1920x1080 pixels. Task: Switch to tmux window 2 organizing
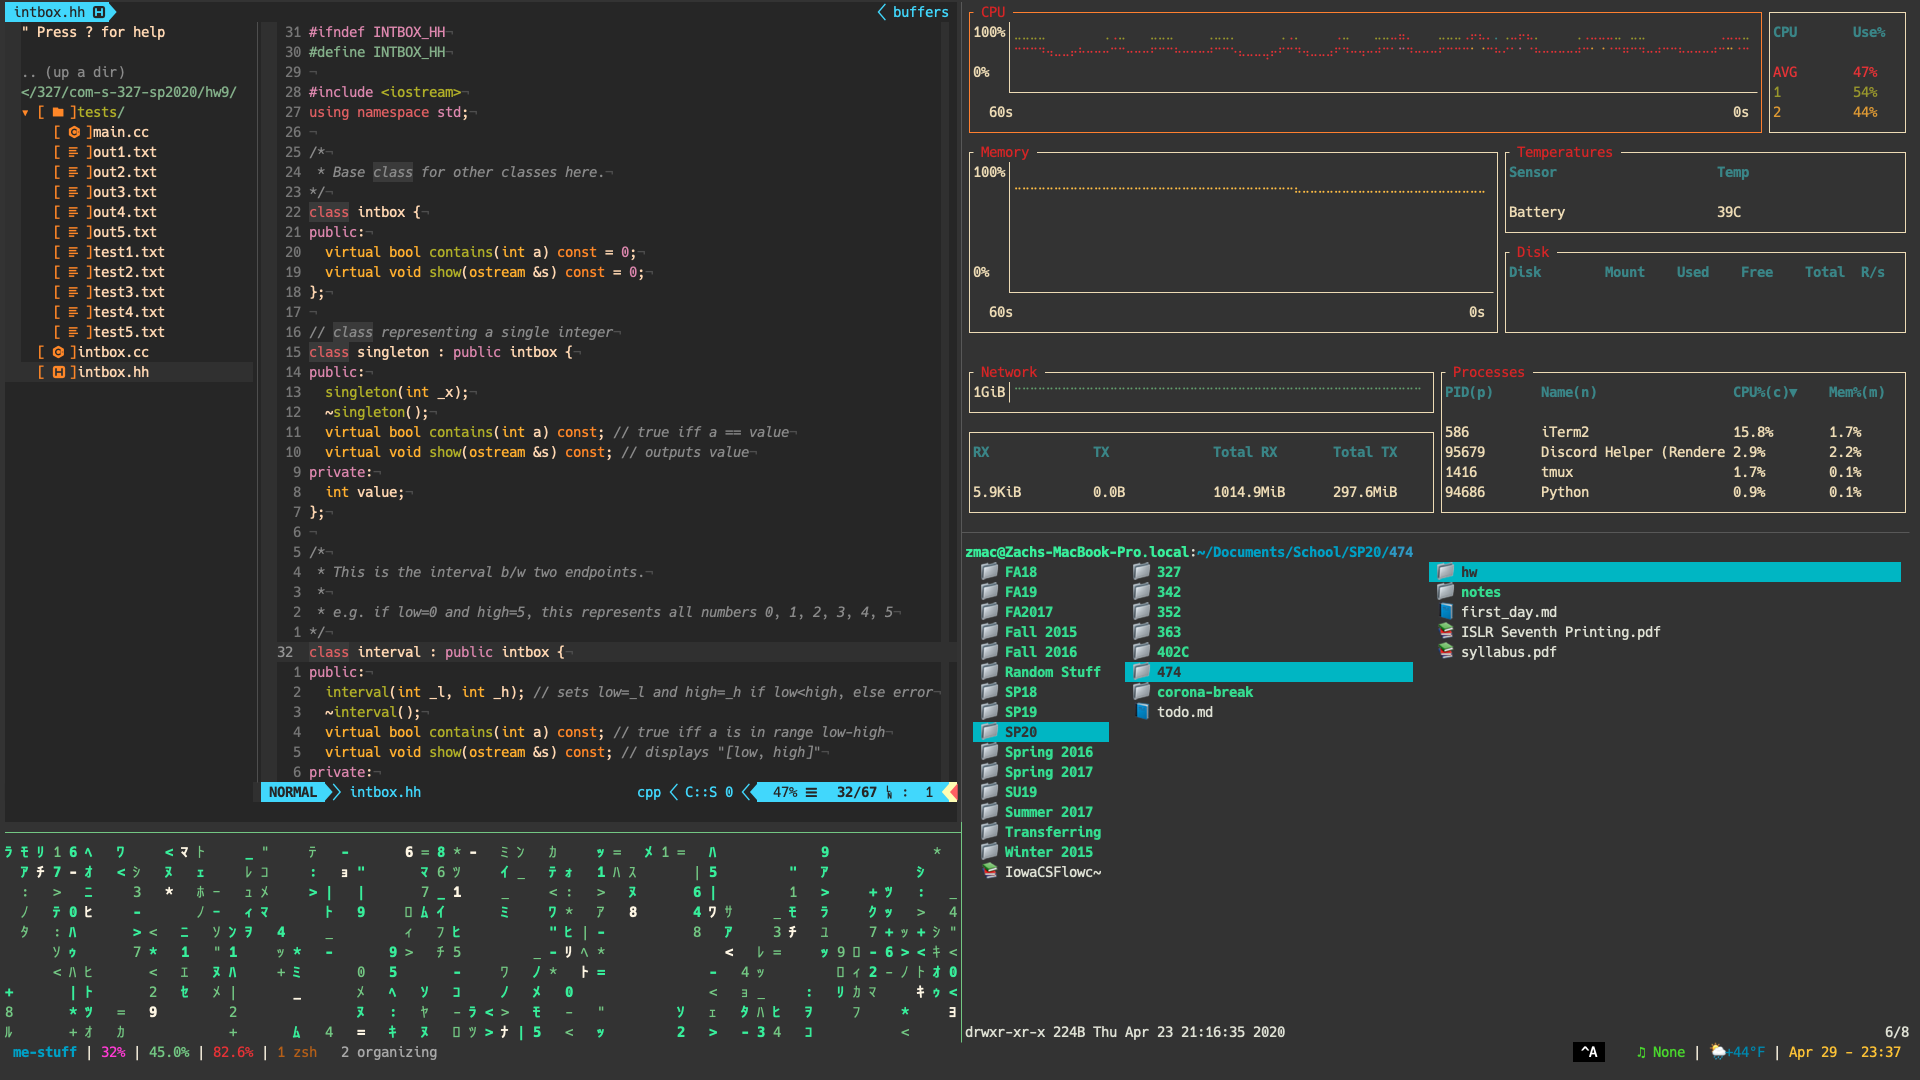point(388,1052)
